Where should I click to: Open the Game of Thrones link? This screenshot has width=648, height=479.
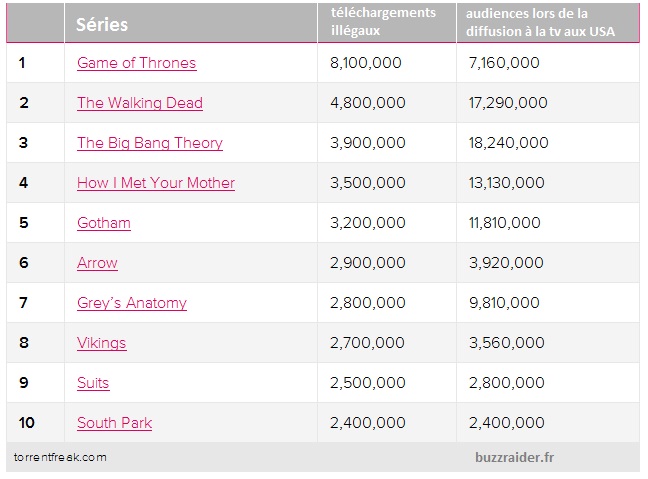136,63
